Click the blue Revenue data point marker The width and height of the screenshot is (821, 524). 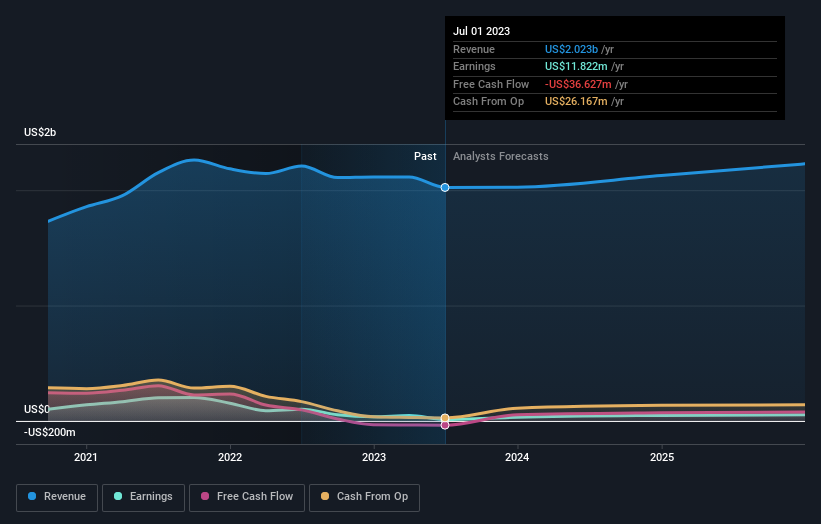coord(445,187)
